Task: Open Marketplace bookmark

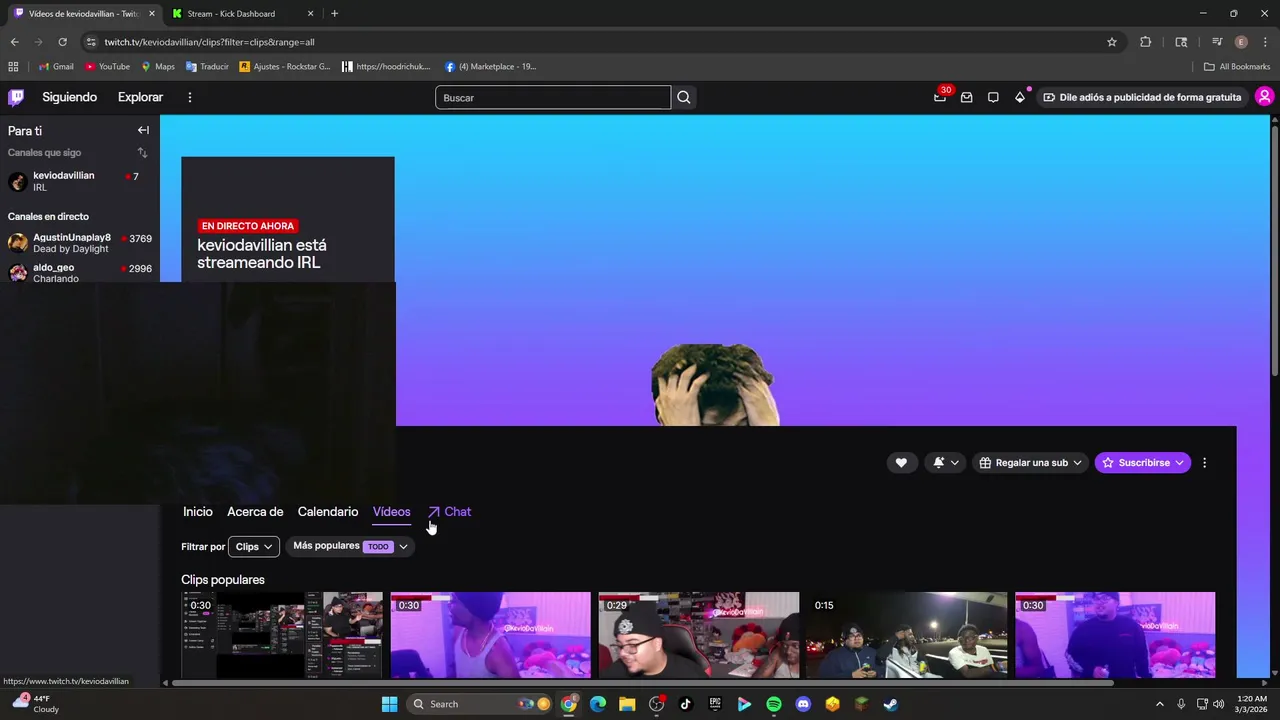Action: click(x=491, y=66)
